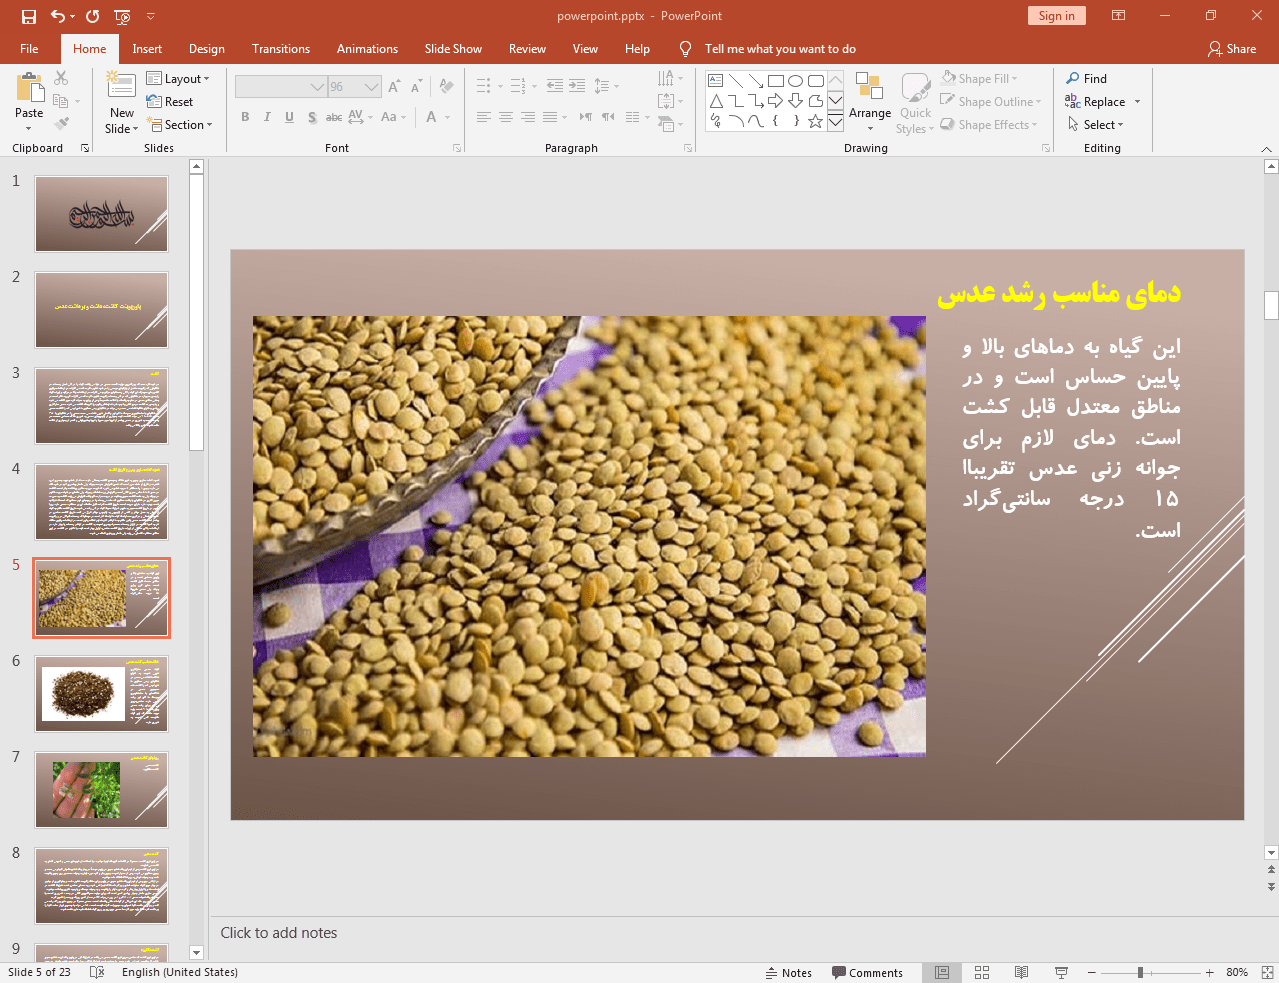Clear all formatting icon
This screenshot has width=1279, height=983.
coord(446,87)
